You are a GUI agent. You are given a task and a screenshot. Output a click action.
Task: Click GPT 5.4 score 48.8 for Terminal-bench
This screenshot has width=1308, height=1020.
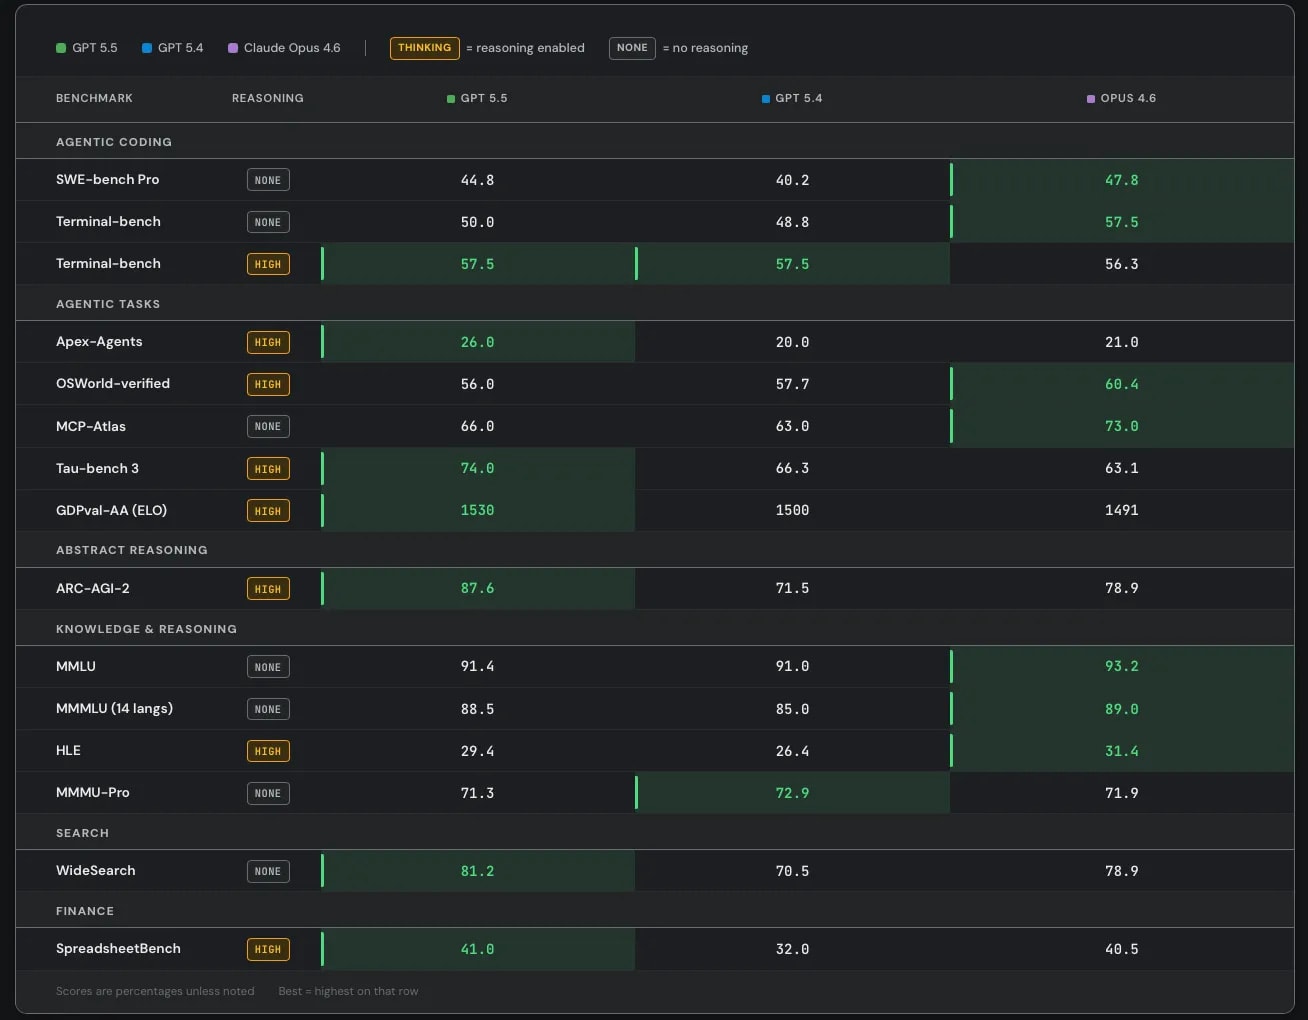click(792, 222)
